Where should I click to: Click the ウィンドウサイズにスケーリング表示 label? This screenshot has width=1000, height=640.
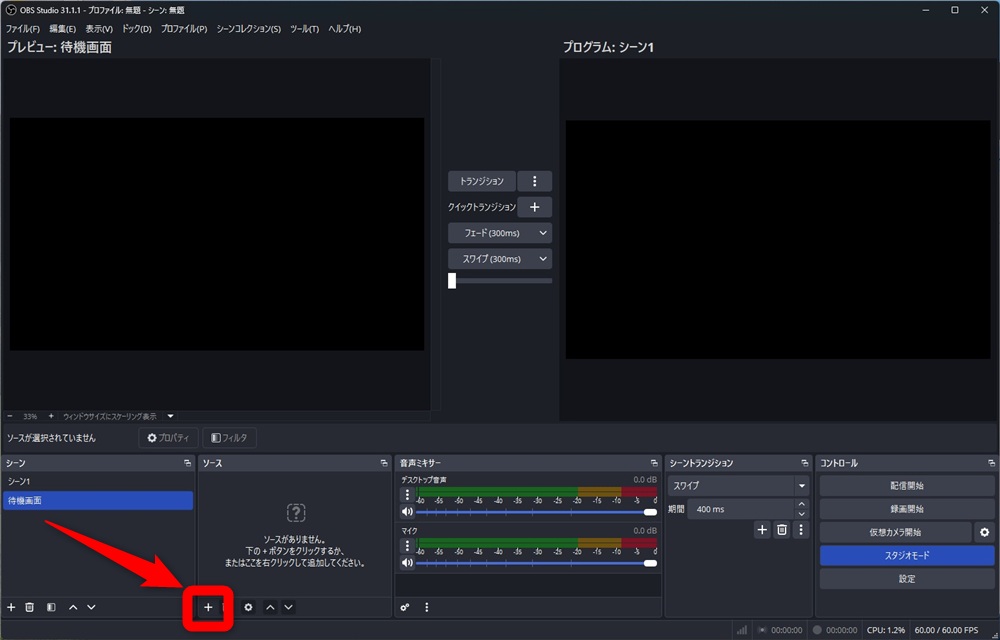coord(110,416)
